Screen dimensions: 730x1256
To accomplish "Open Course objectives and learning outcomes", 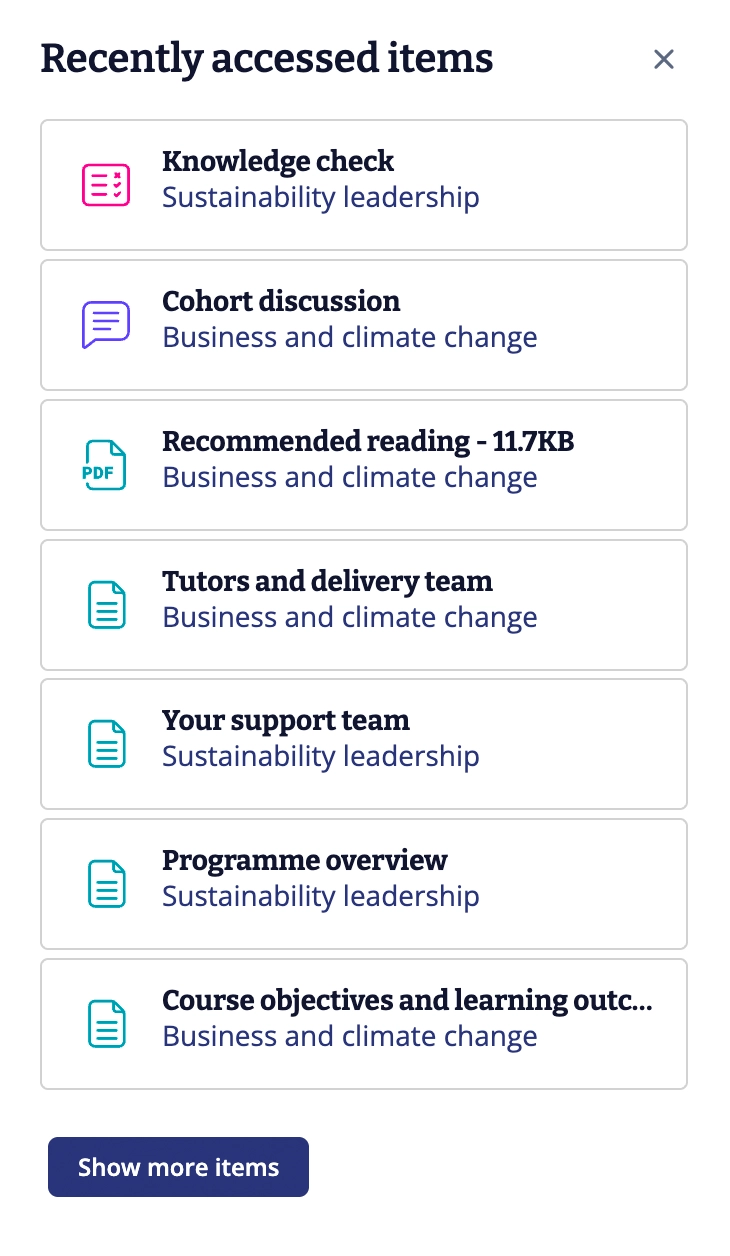I will click(407, 1000).
